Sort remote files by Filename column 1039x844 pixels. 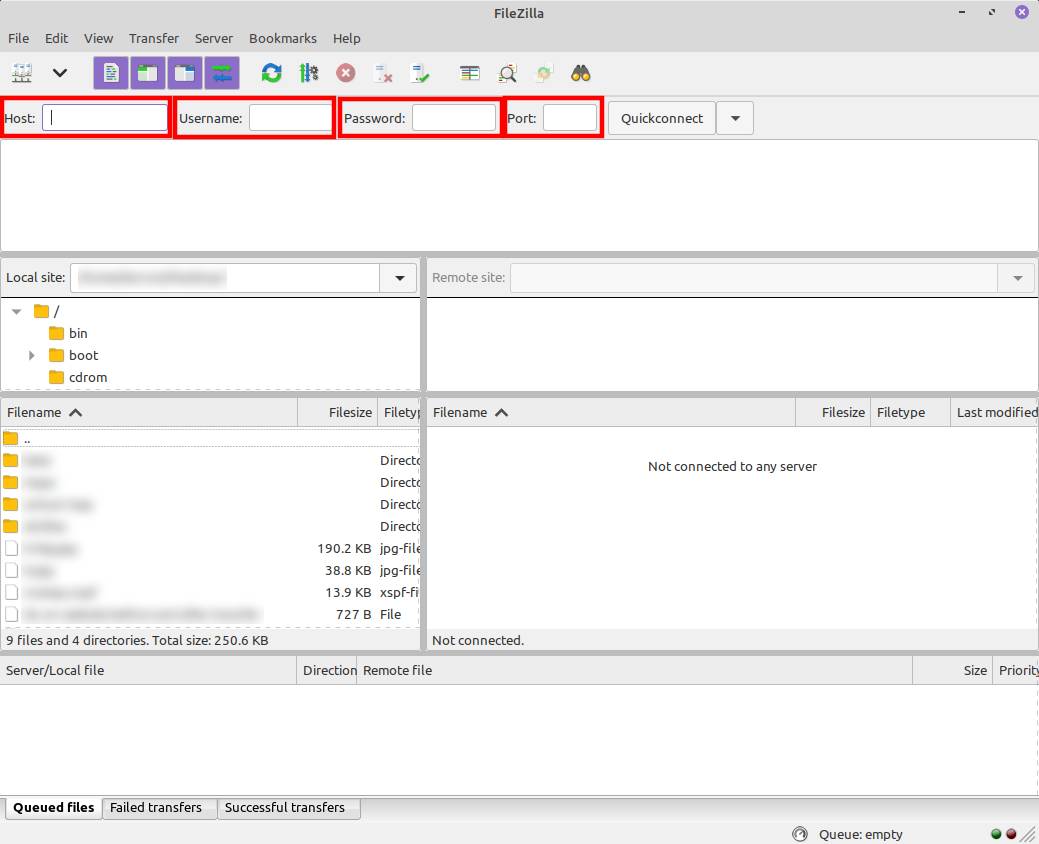pos(611,412)
